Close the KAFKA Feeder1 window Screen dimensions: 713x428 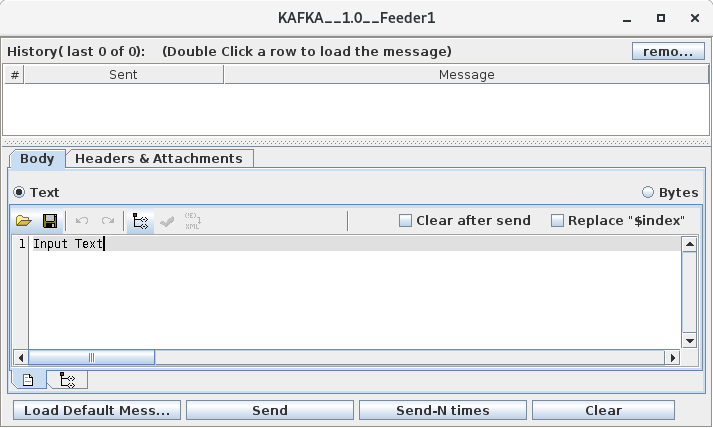coord(695,18)
